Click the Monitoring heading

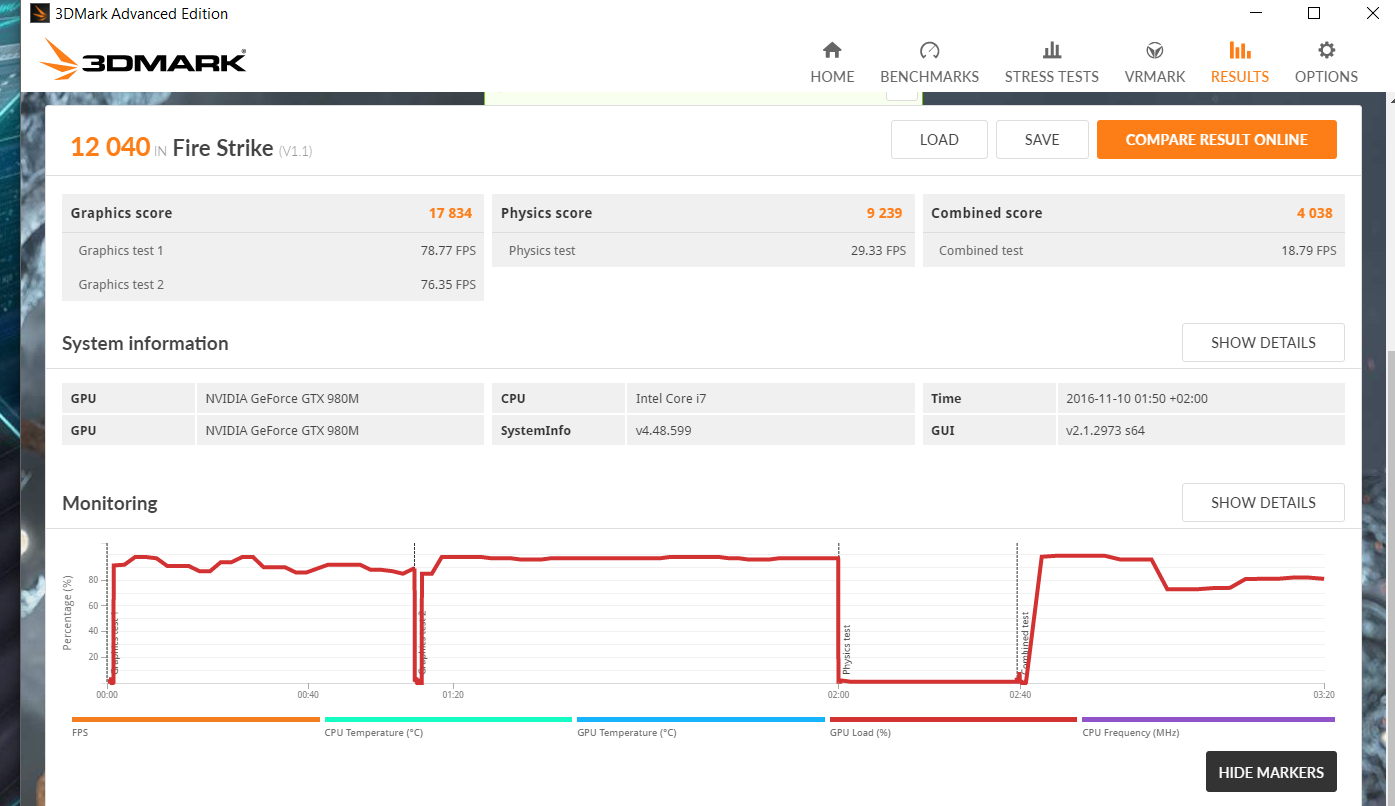[x=110, y=503]
